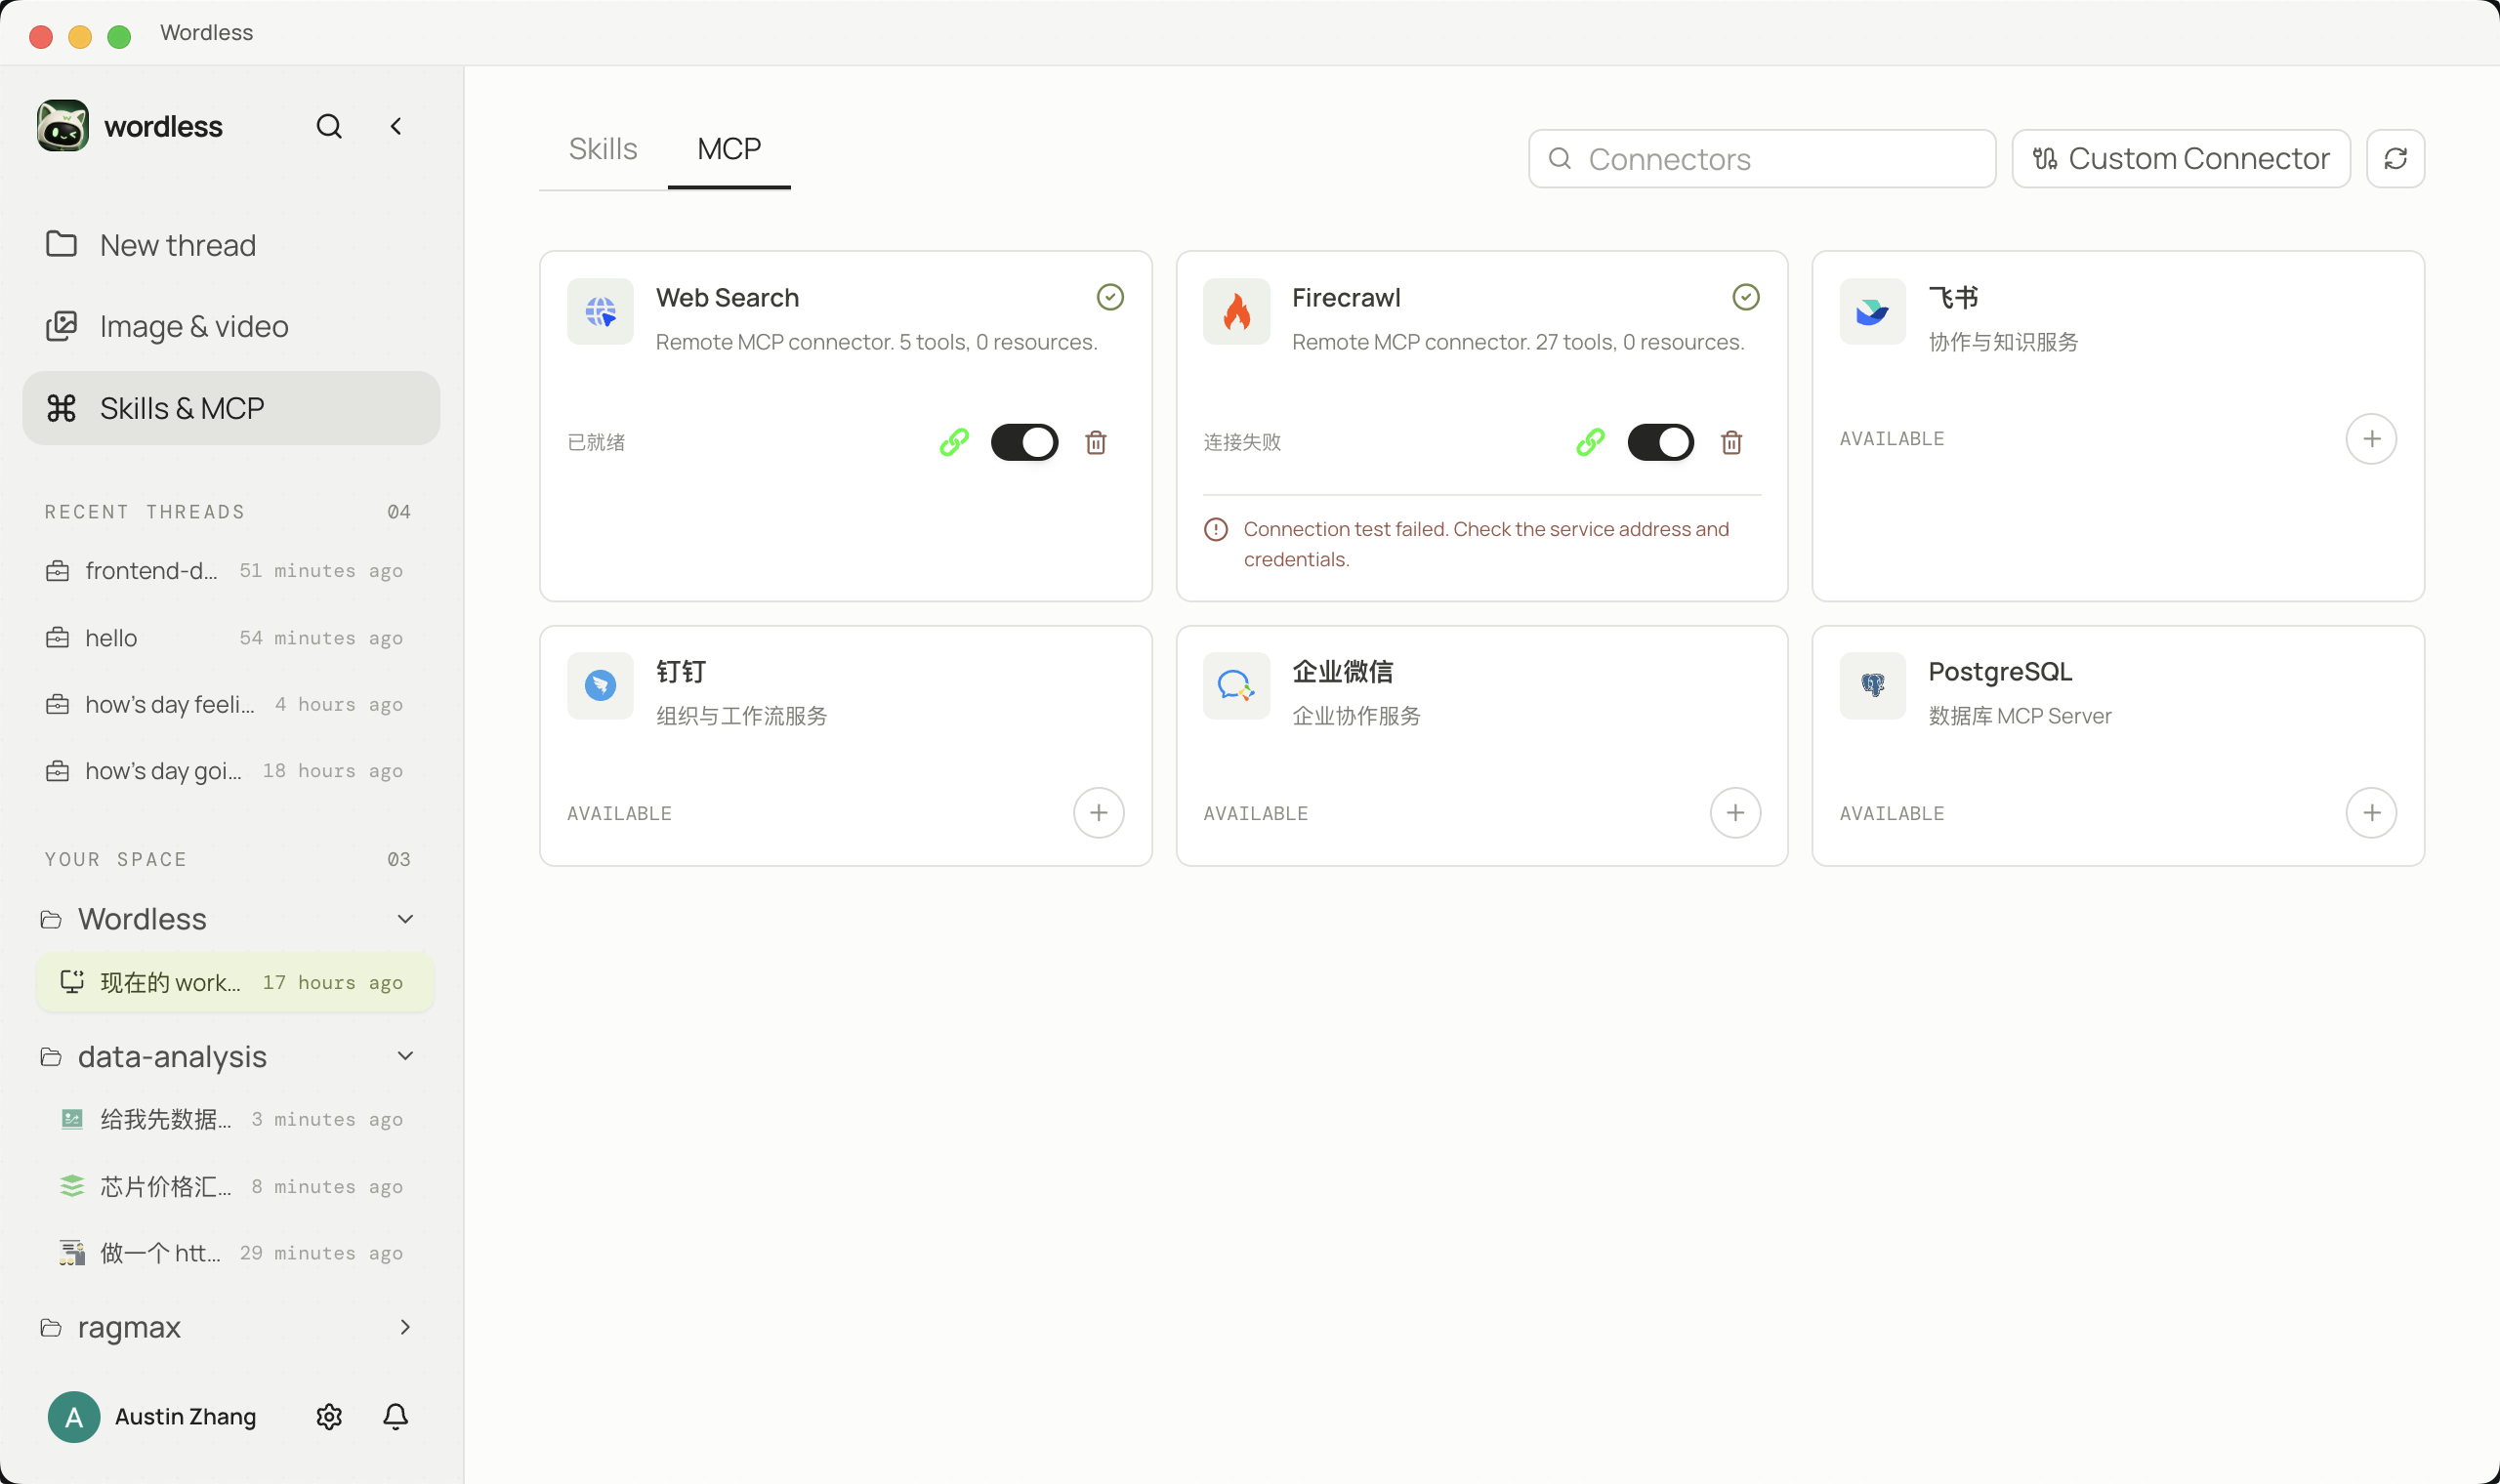Open Firecrawl connector link icon
The height and width of the screenshot is (1484, 2500).
tap(1590, 441)
